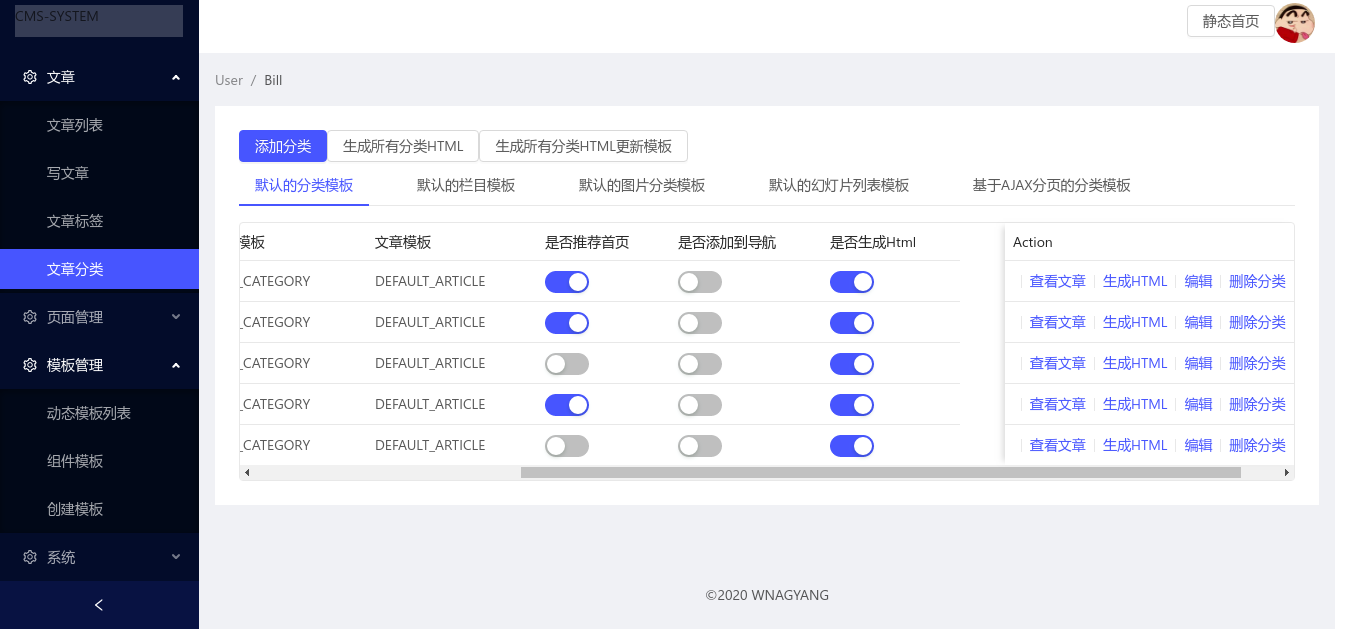
Task: Open the 编辑 link in the first row
Action: pos(1198,281)
